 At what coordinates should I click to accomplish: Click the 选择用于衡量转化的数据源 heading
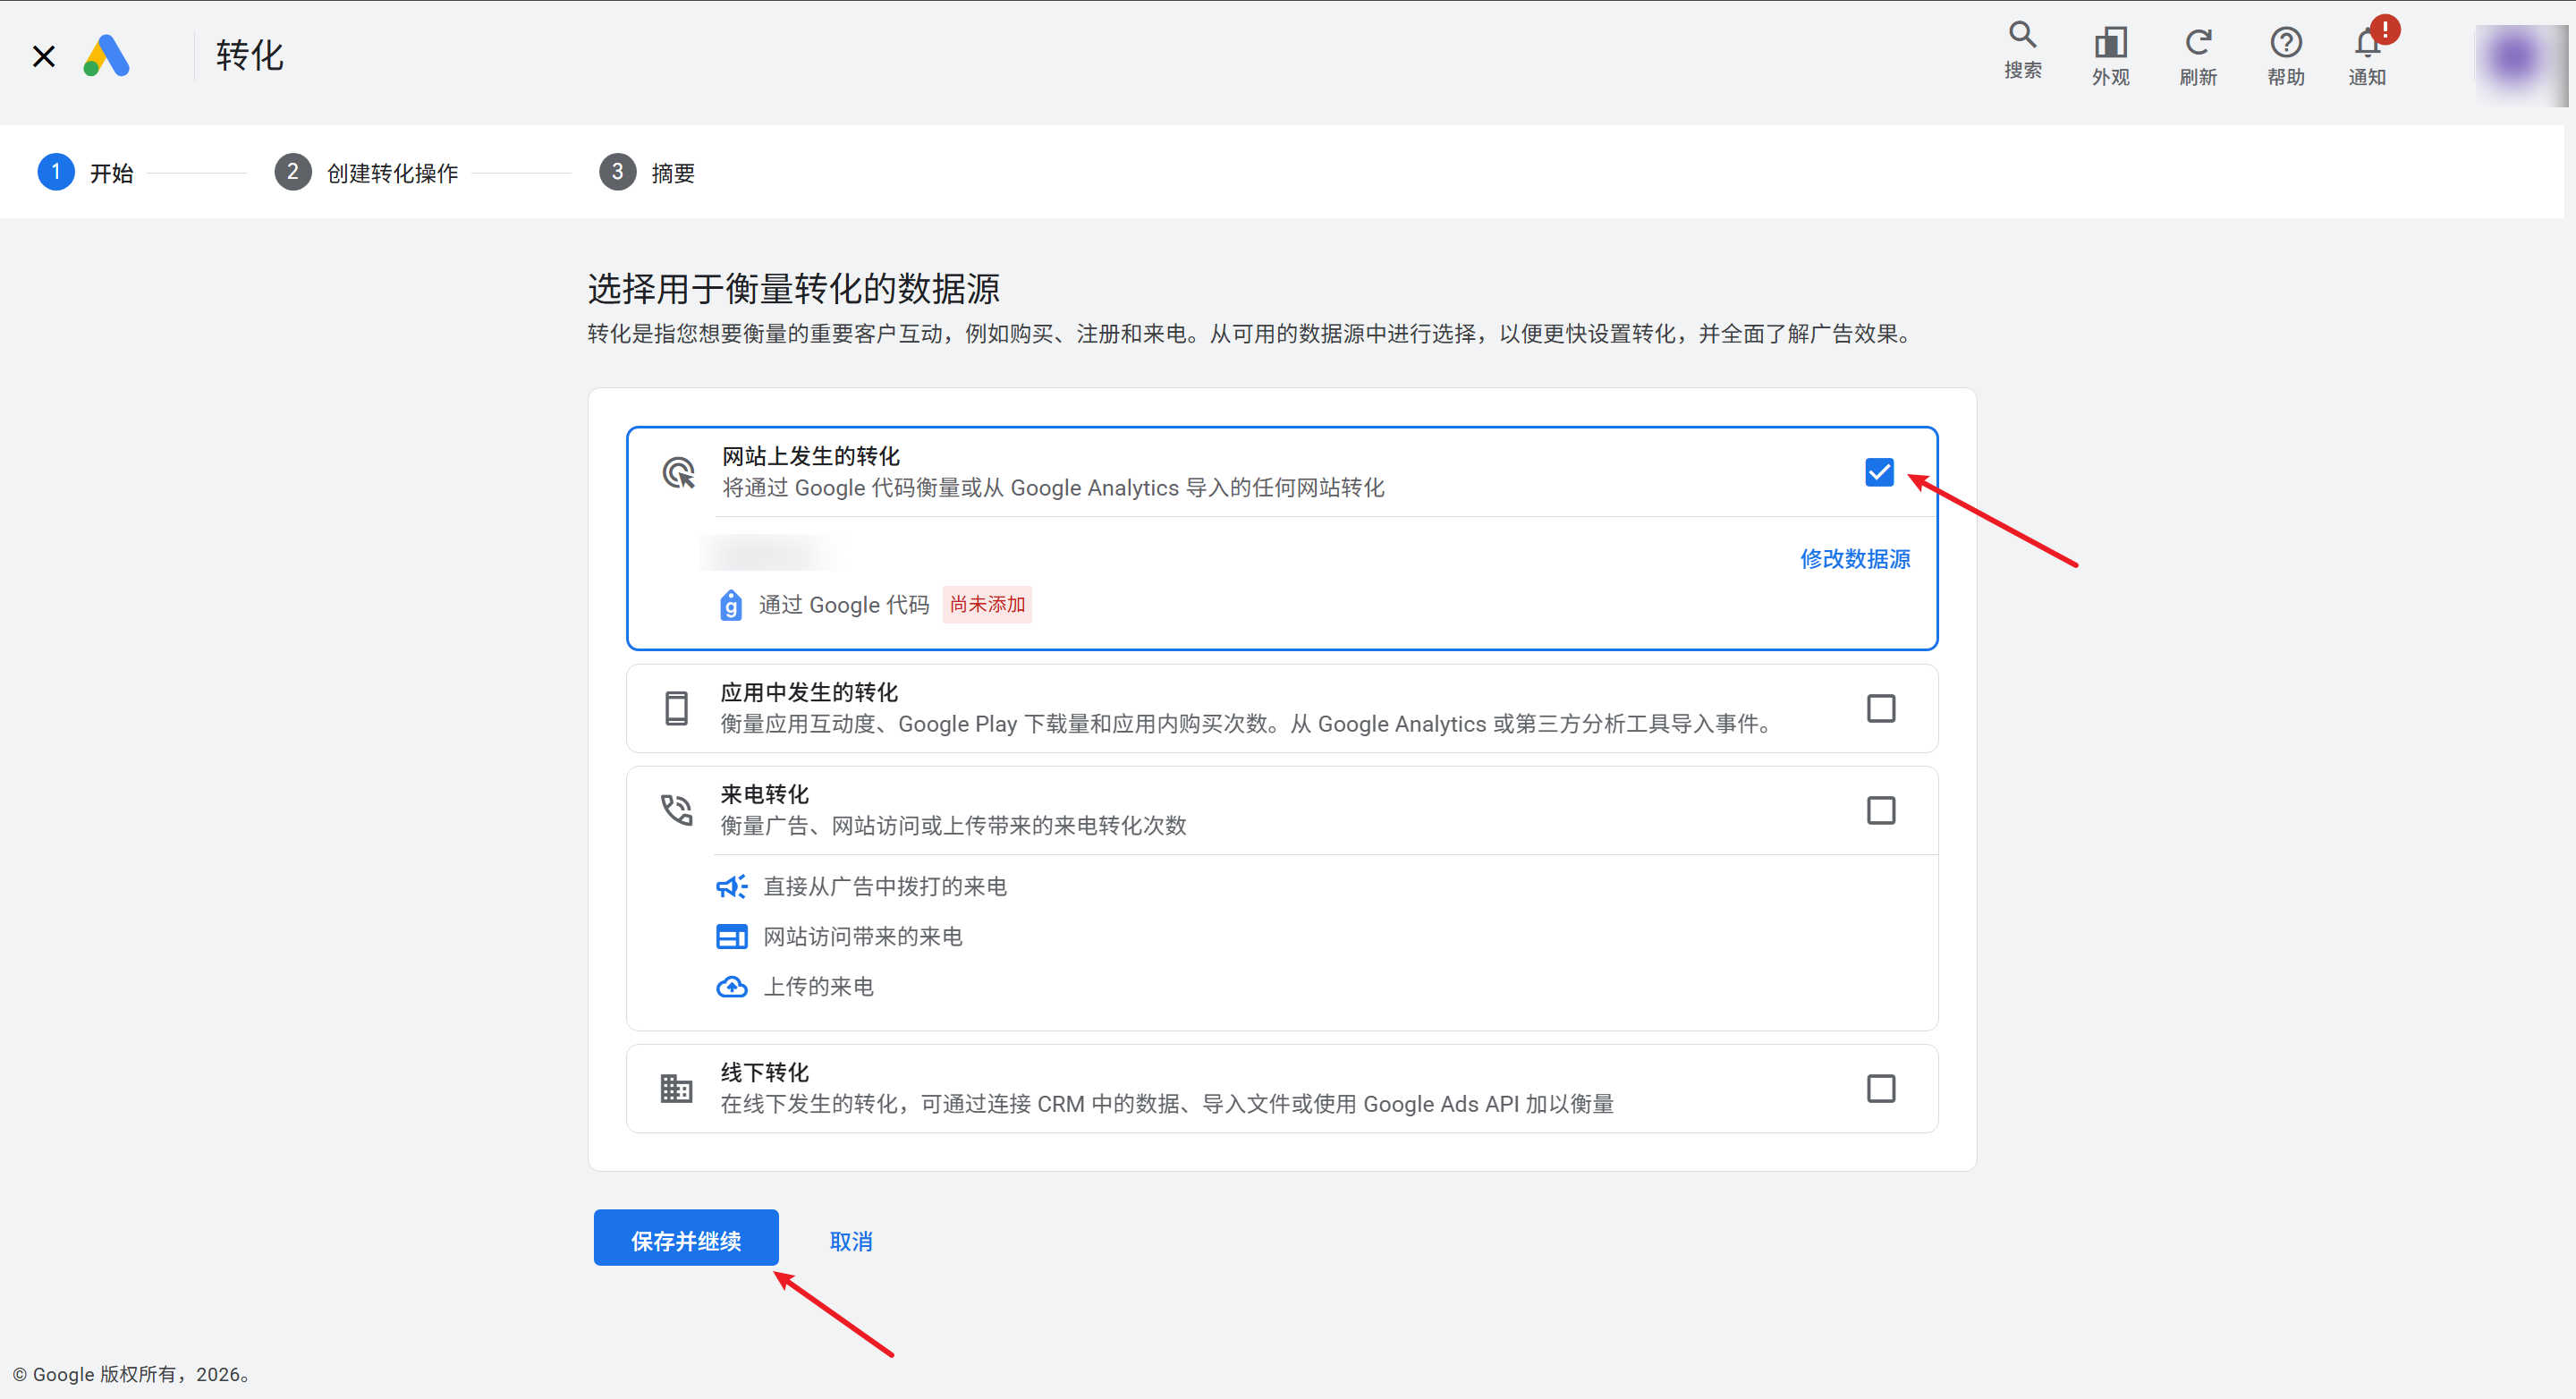794,289
